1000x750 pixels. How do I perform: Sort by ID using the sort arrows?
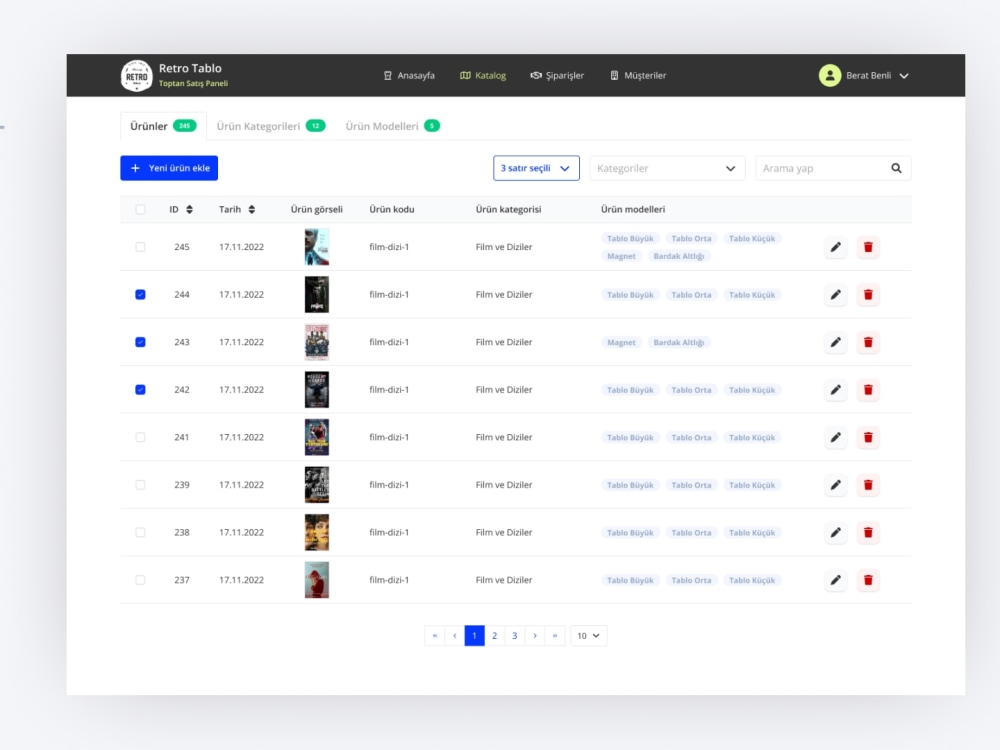pyautogui.click(x=189, y=209)
